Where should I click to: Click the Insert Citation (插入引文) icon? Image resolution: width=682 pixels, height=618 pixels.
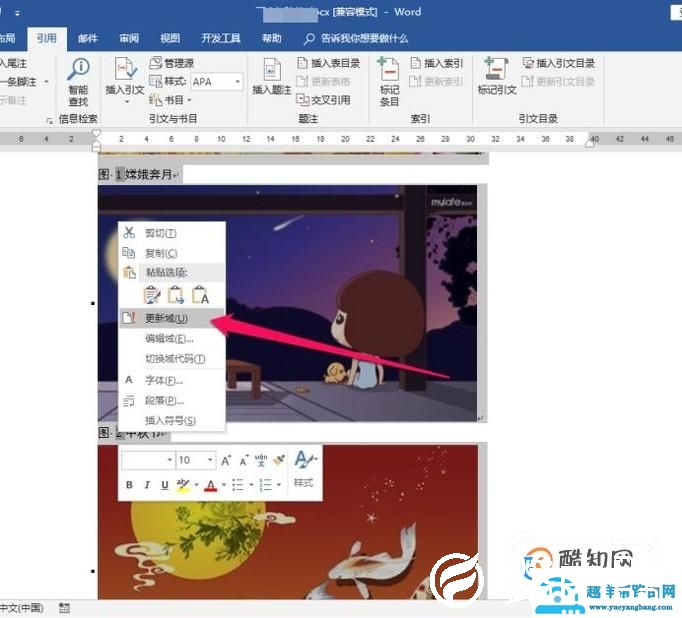[125, 69]
